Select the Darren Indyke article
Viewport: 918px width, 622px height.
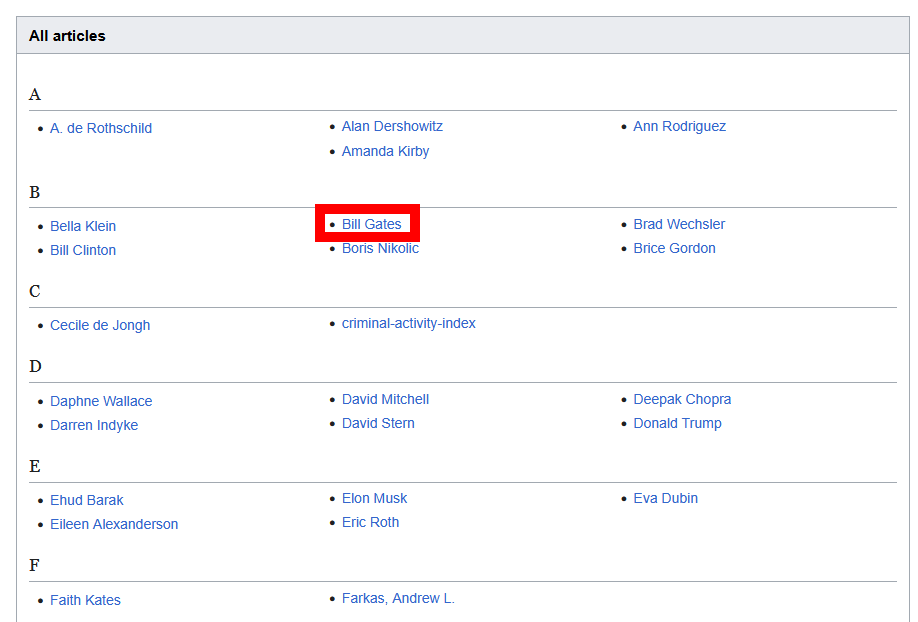pyautogui.click(x=94, y=425)
